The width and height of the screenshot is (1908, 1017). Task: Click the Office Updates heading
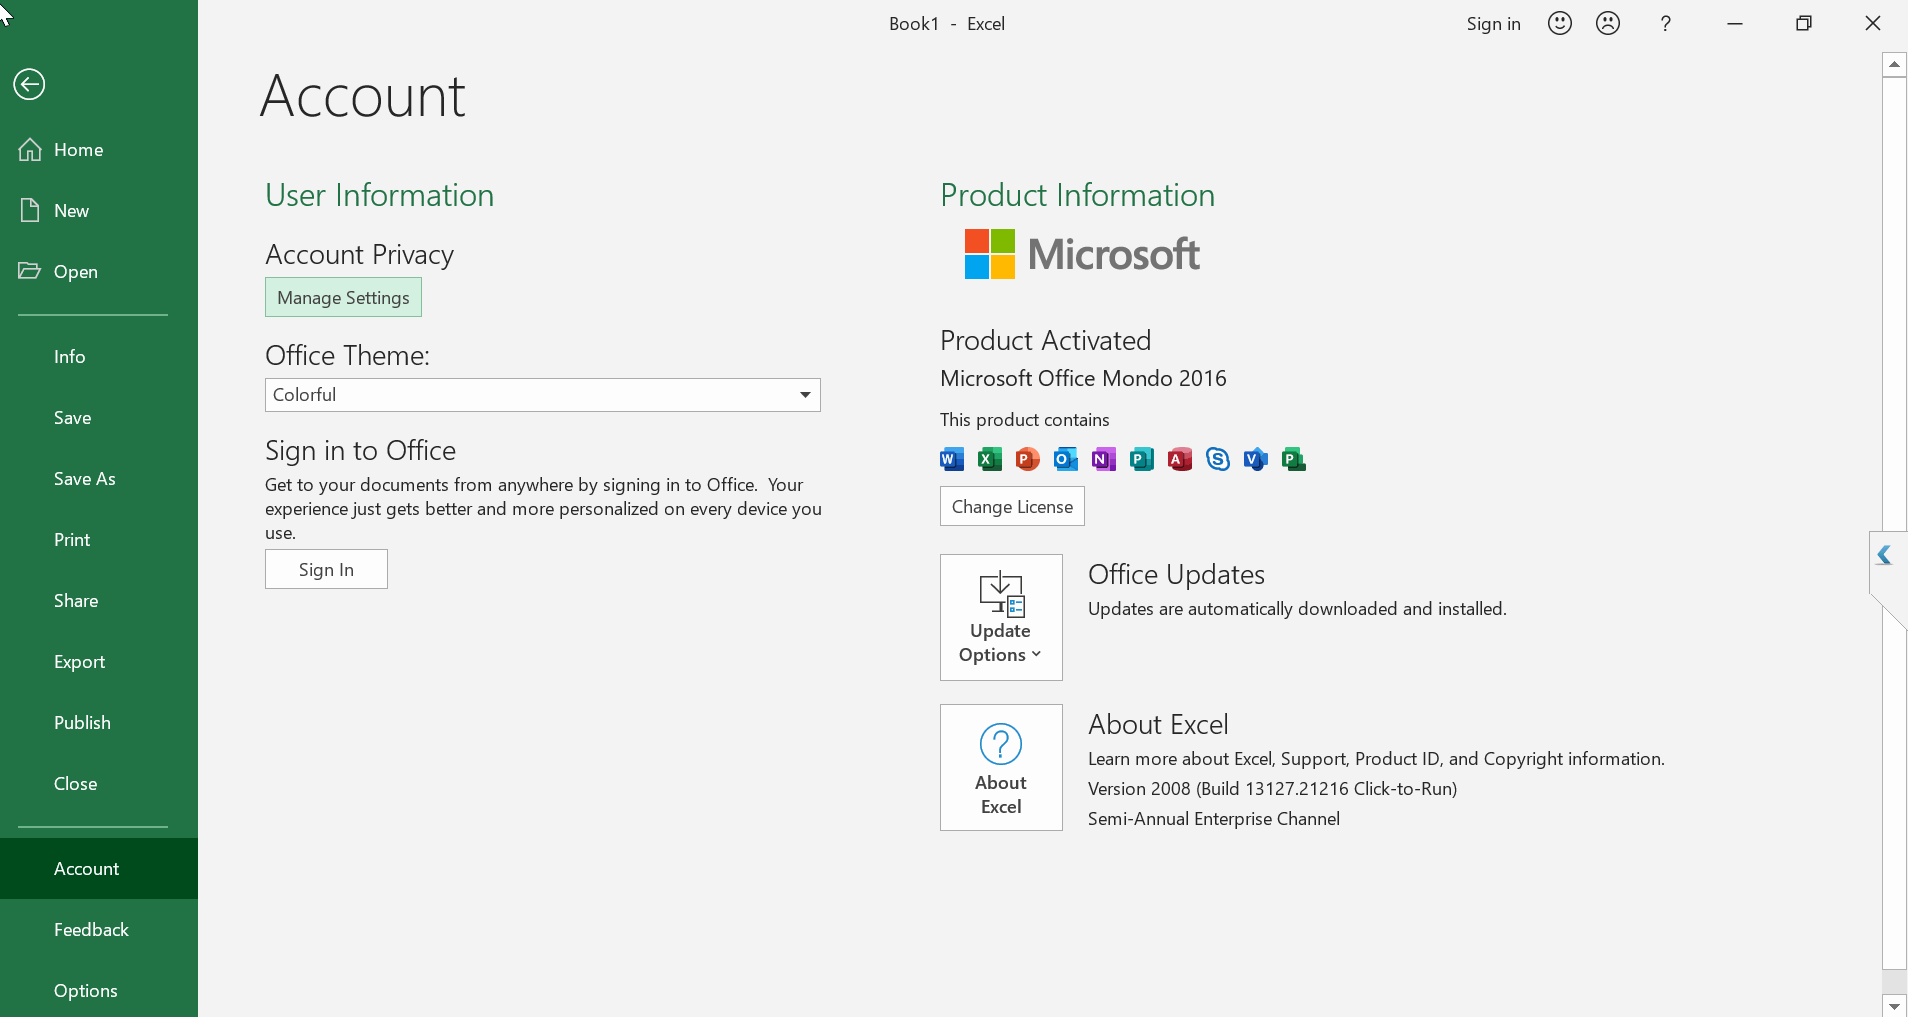(1176, 574)
